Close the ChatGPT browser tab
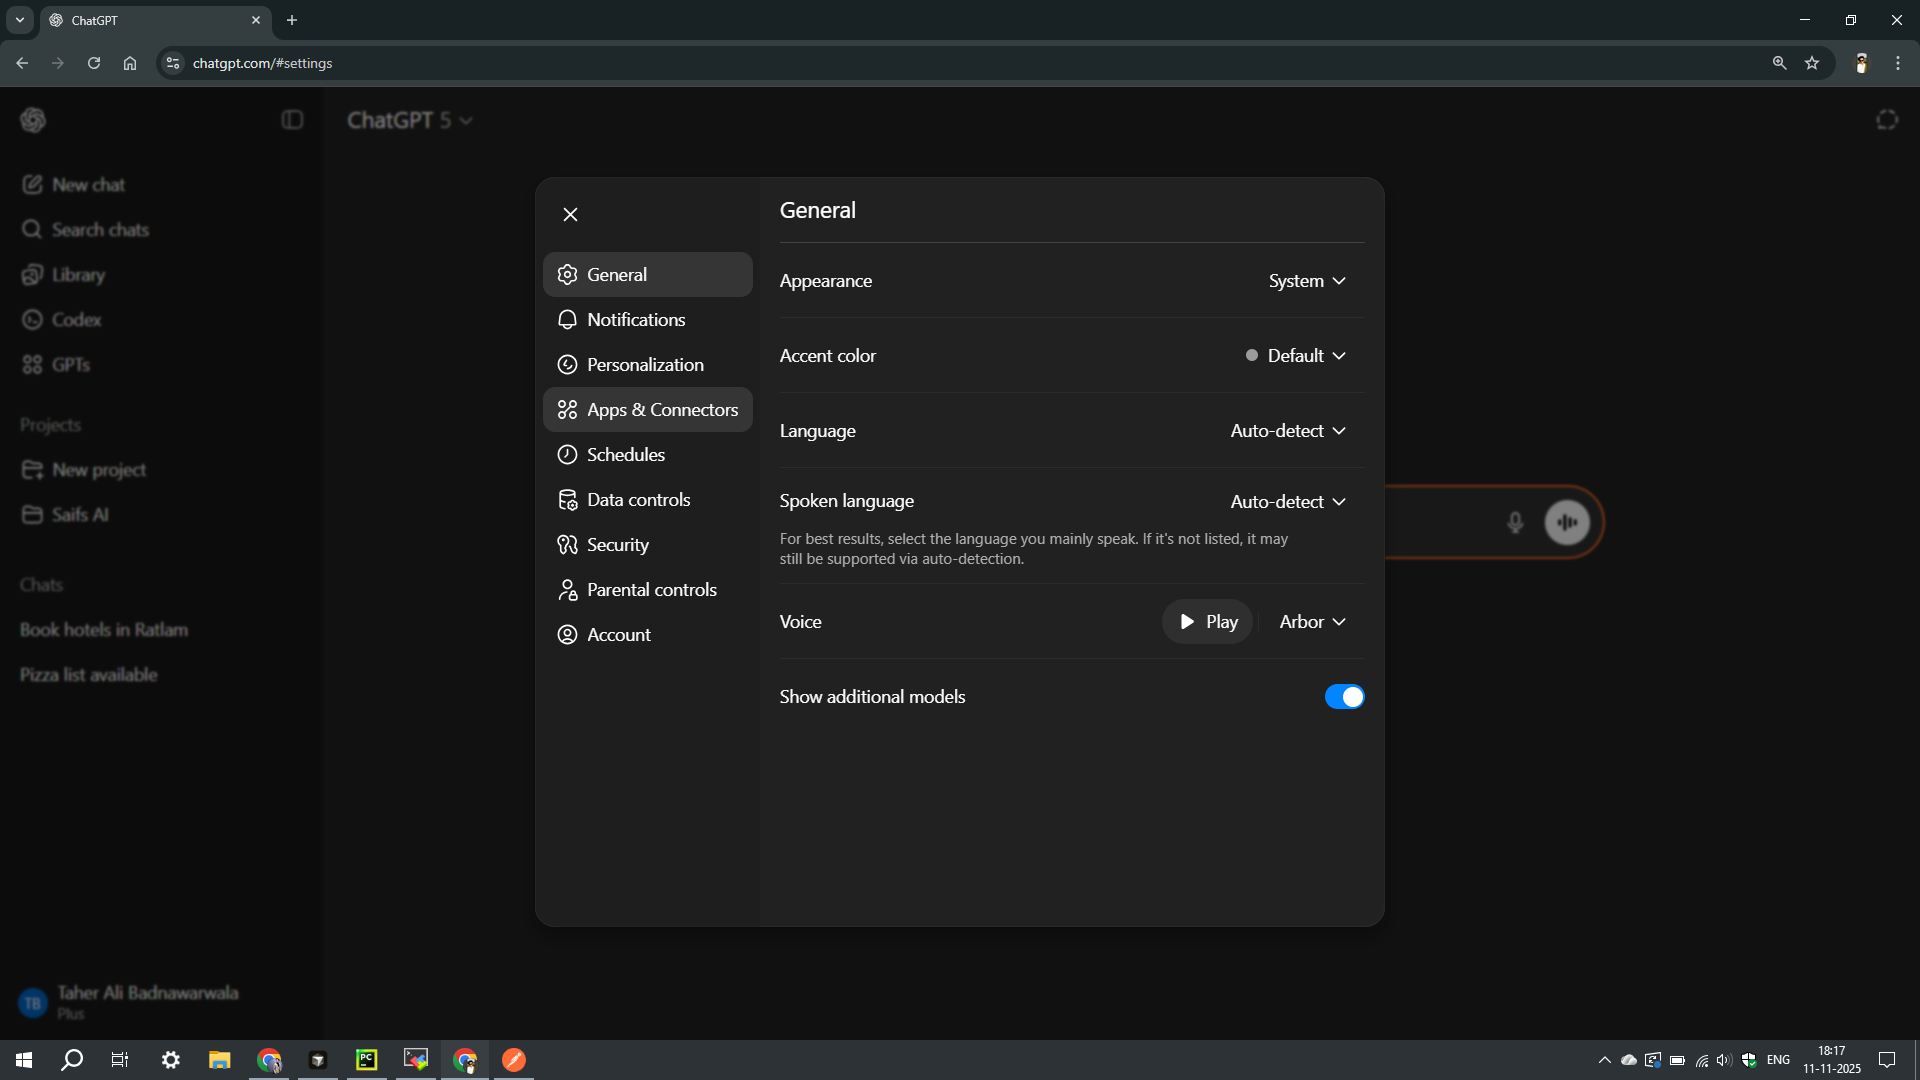Image resolution: width=1920 pixels, height=1080 pixels. [256, 20]
